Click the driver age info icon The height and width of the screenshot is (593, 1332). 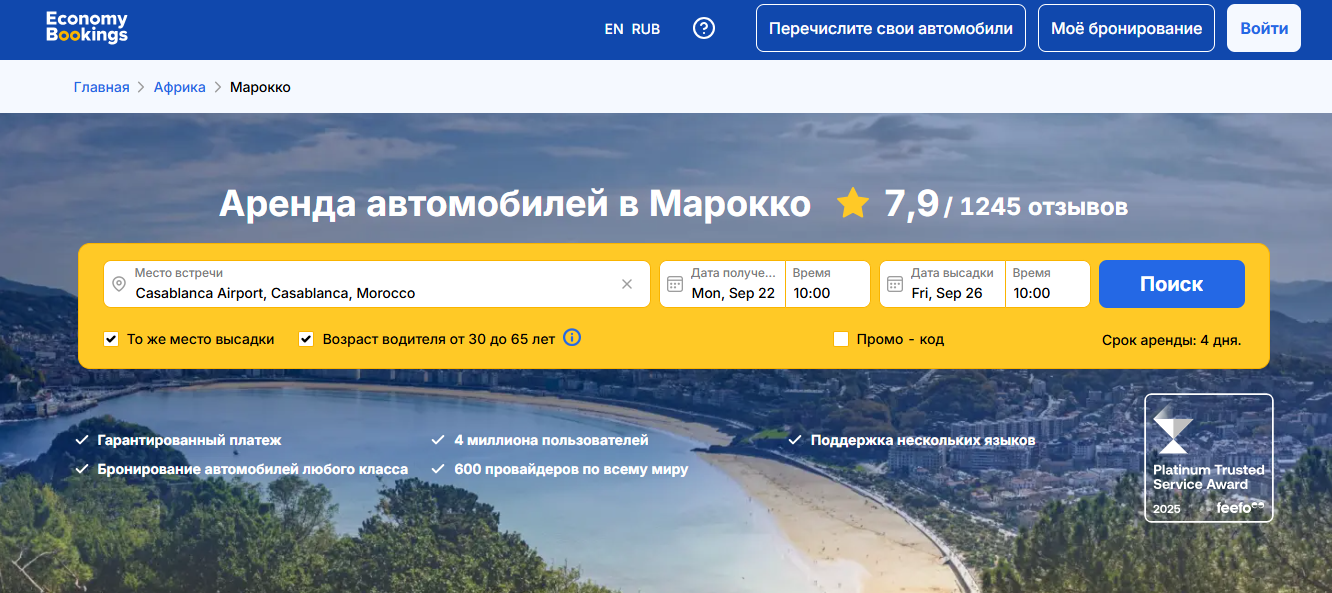(572, 338)
